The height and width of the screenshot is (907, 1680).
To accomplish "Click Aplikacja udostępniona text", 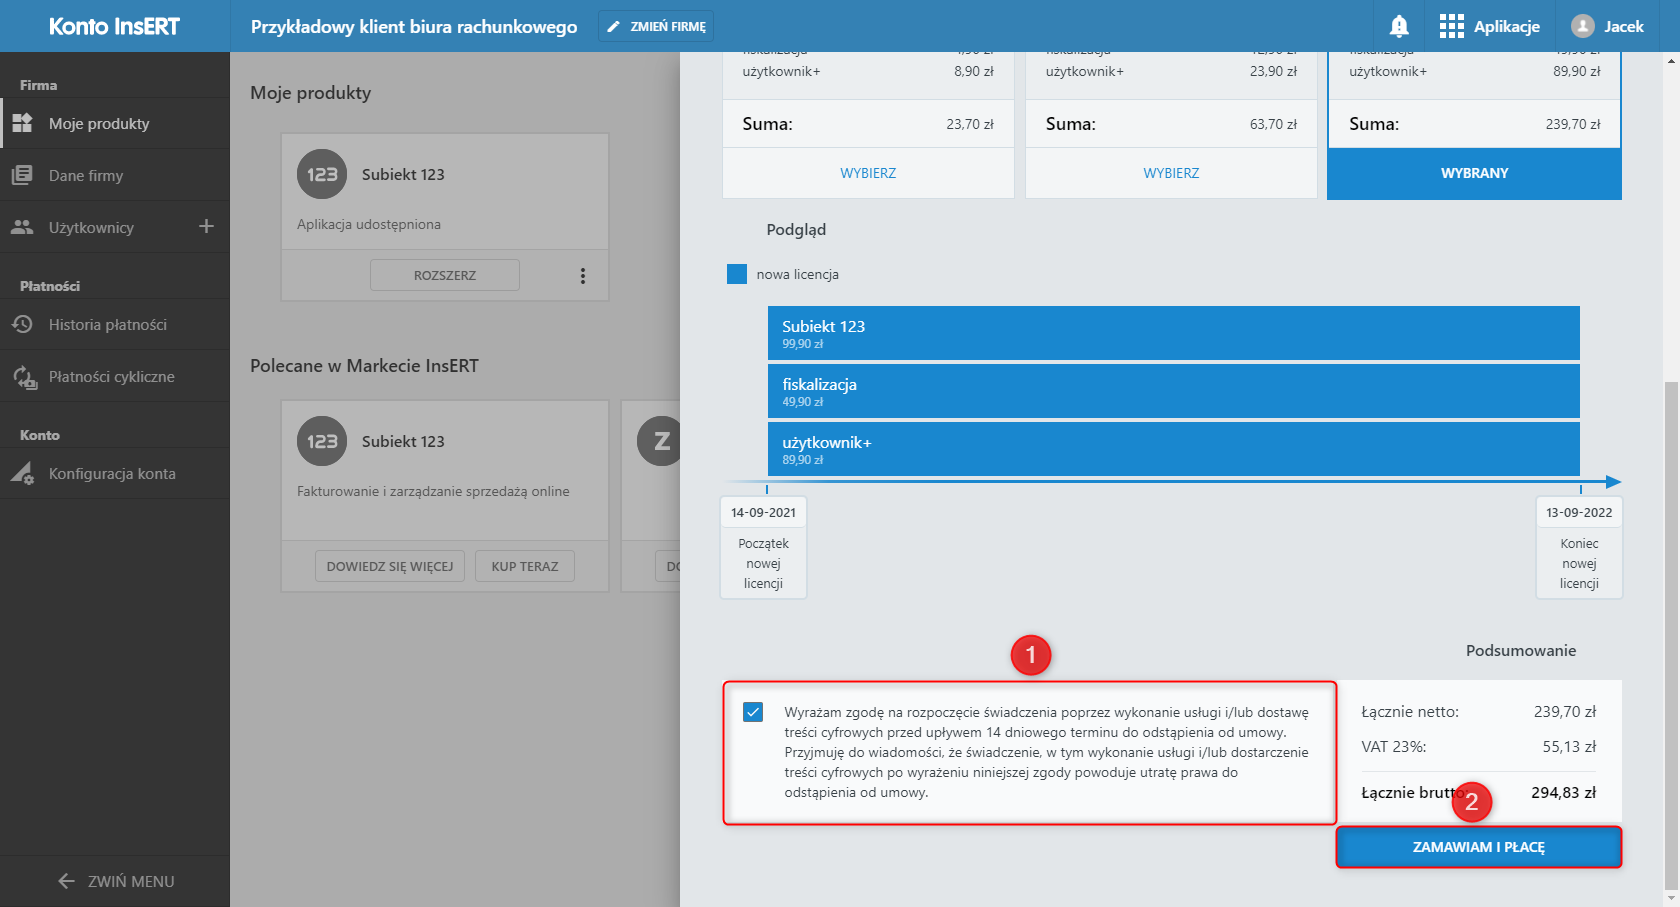I will (x=369, y=224).
